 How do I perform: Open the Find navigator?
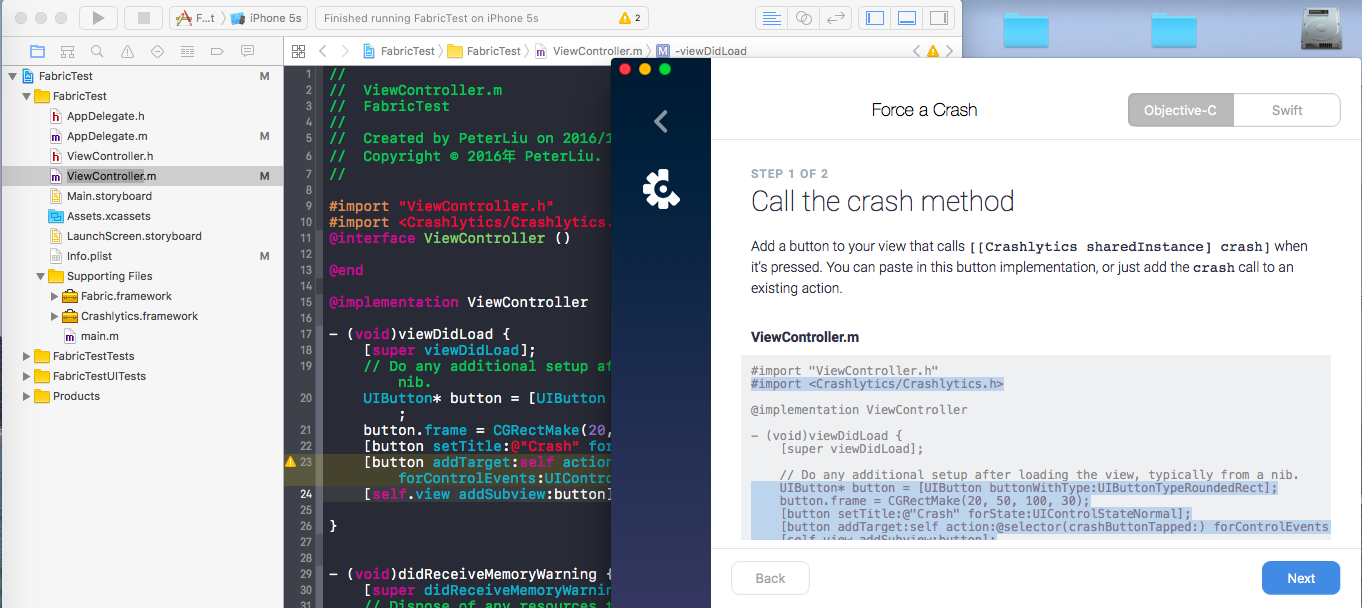click(97, 51)
